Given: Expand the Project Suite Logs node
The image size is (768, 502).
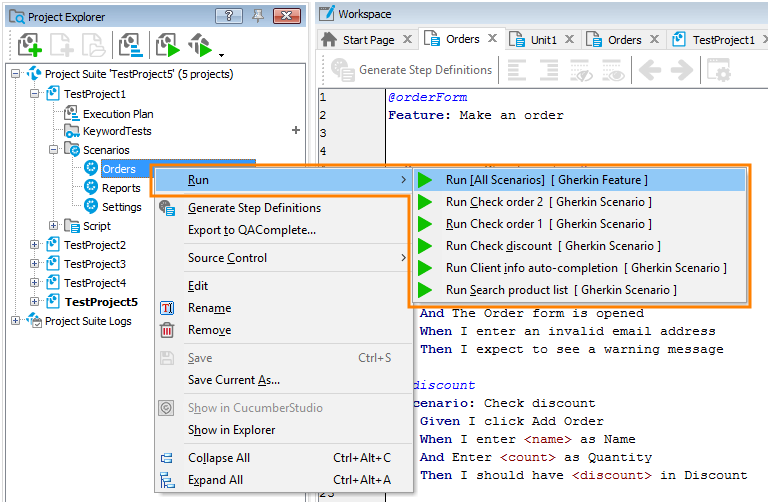Looking at the screenshot, I should [16, 321].
